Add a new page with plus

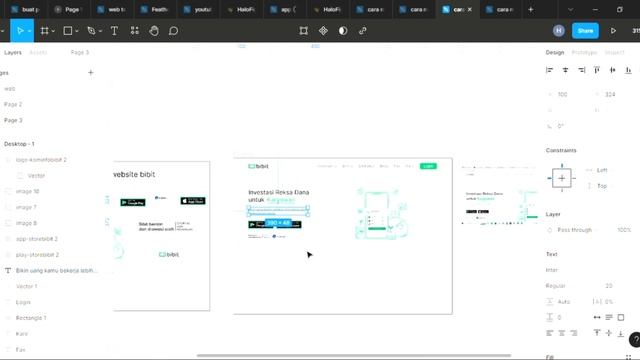click(91, 73)
